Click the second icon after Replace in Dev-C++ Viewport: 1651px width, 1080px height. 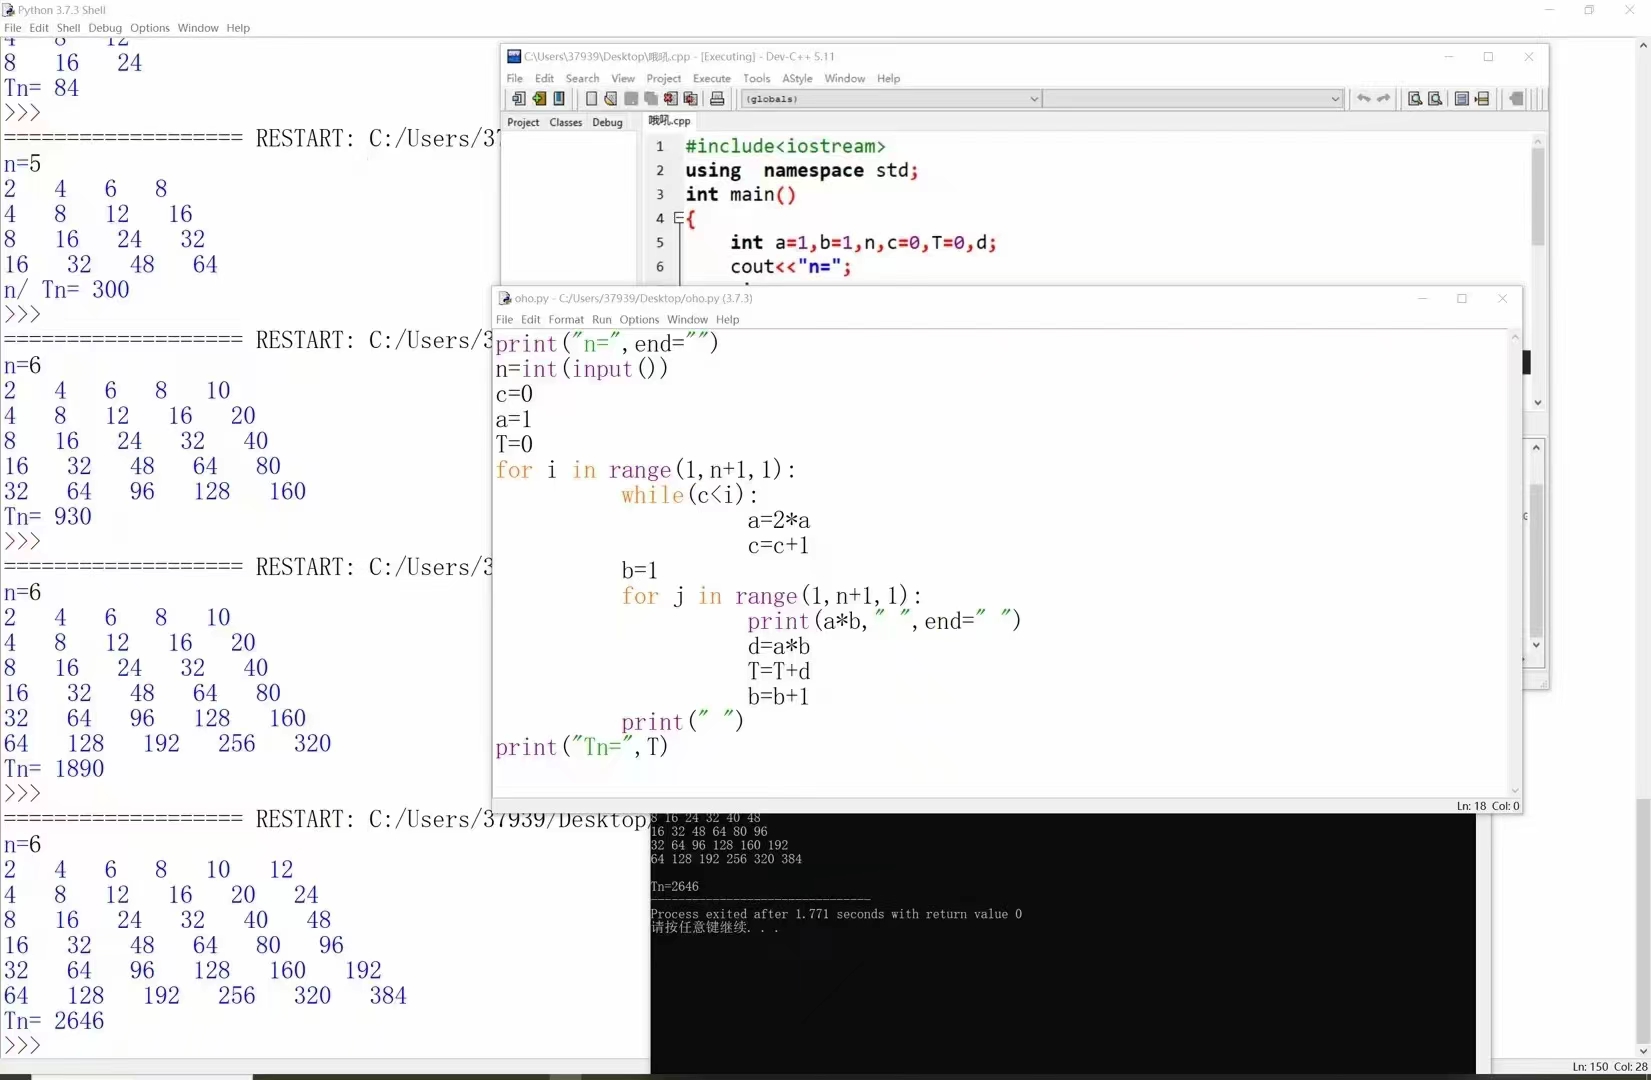pyautogui.click(x=1482, y=99)
